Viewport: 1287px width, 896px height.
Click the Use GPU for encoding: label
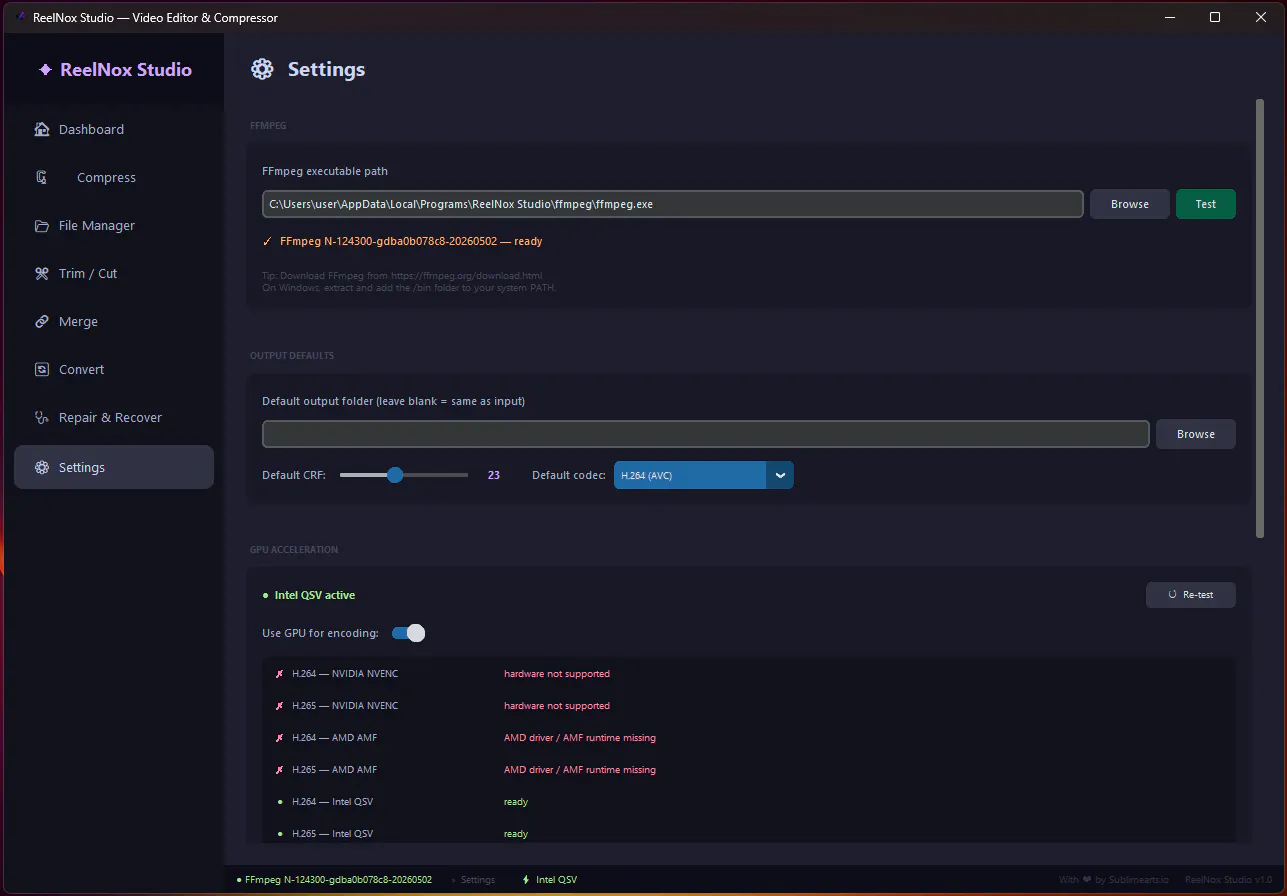tap(320, 633)
